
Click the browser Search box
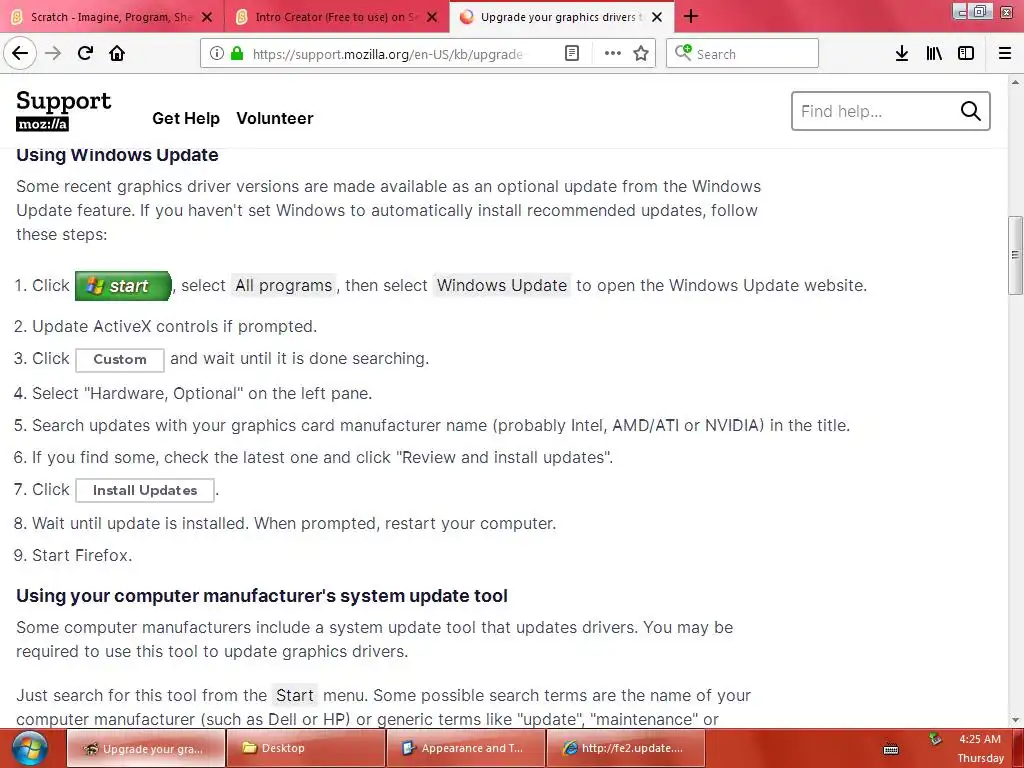742,54
